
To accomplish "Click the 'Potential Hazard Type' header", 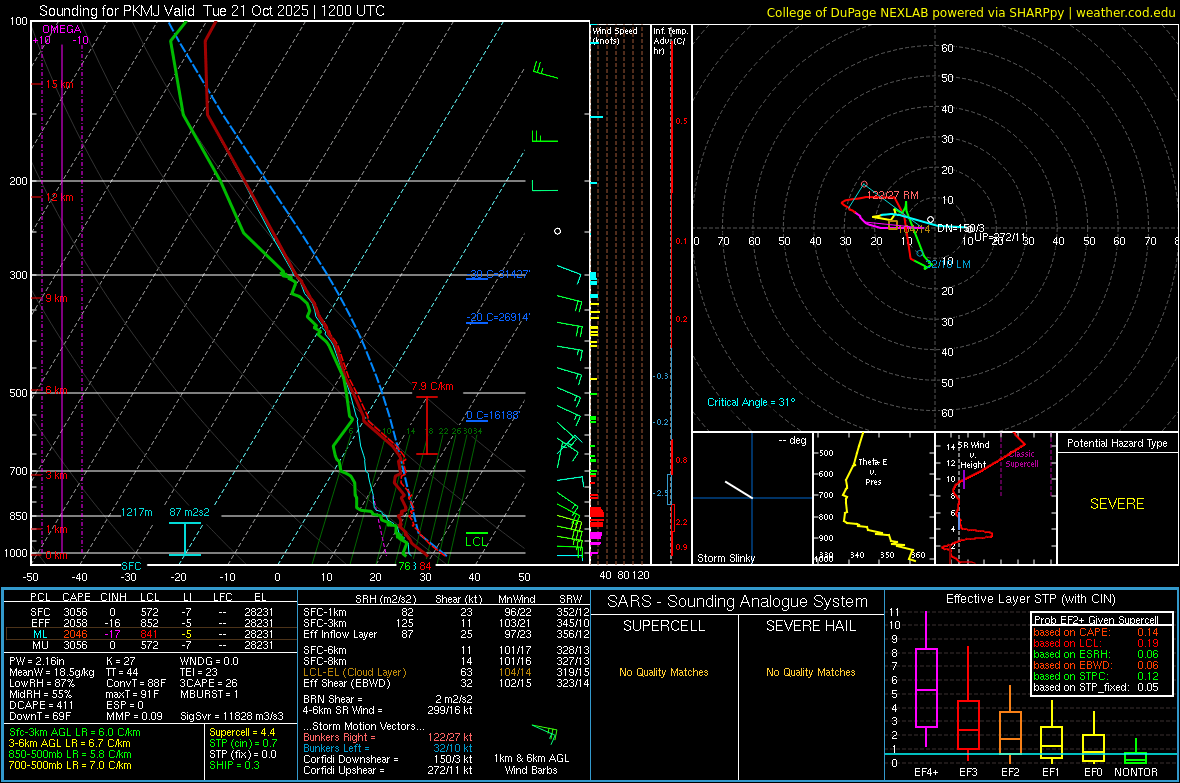I will [1117, 443].
